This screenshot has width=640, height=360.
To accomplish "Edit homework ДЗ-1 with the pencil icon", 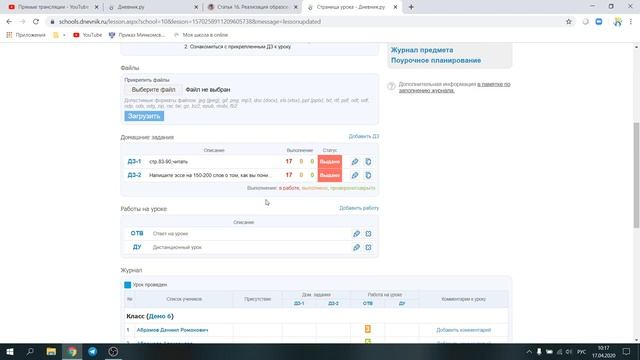I will (355, 162).
